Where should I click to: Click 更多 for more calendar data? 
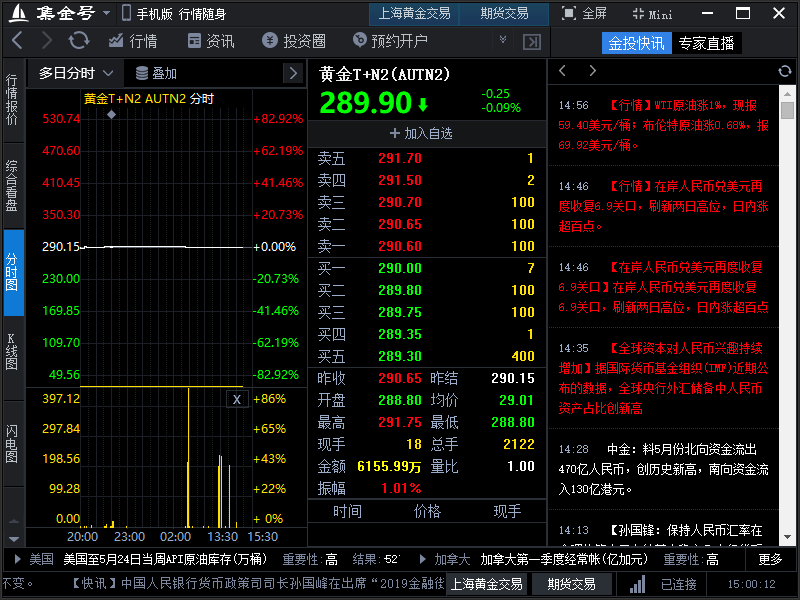click(x=770, y=559)
